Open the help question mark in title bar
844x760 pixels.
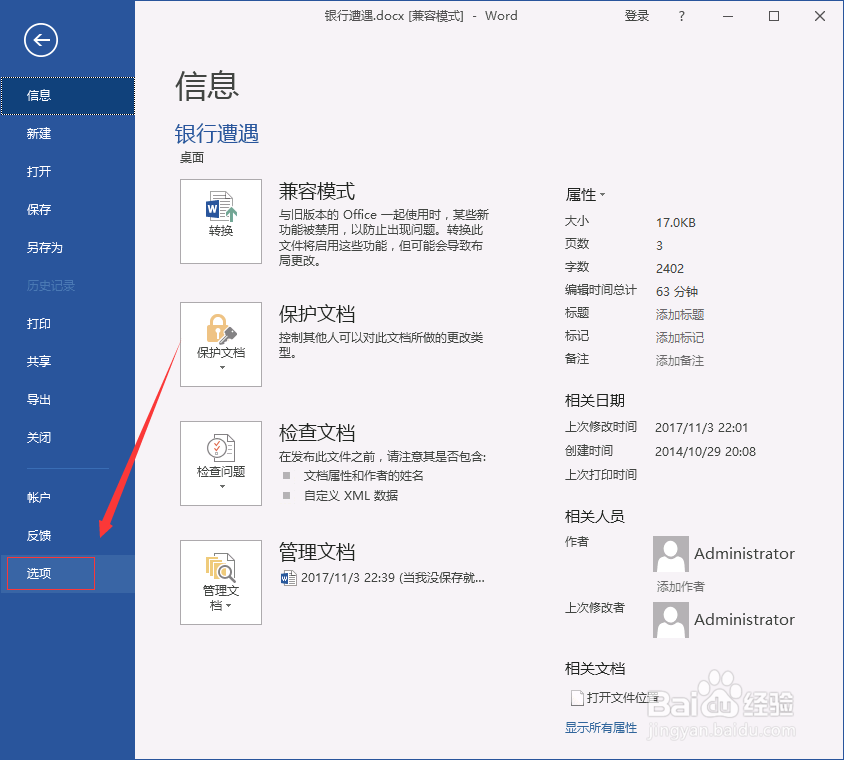pos(681,16)
